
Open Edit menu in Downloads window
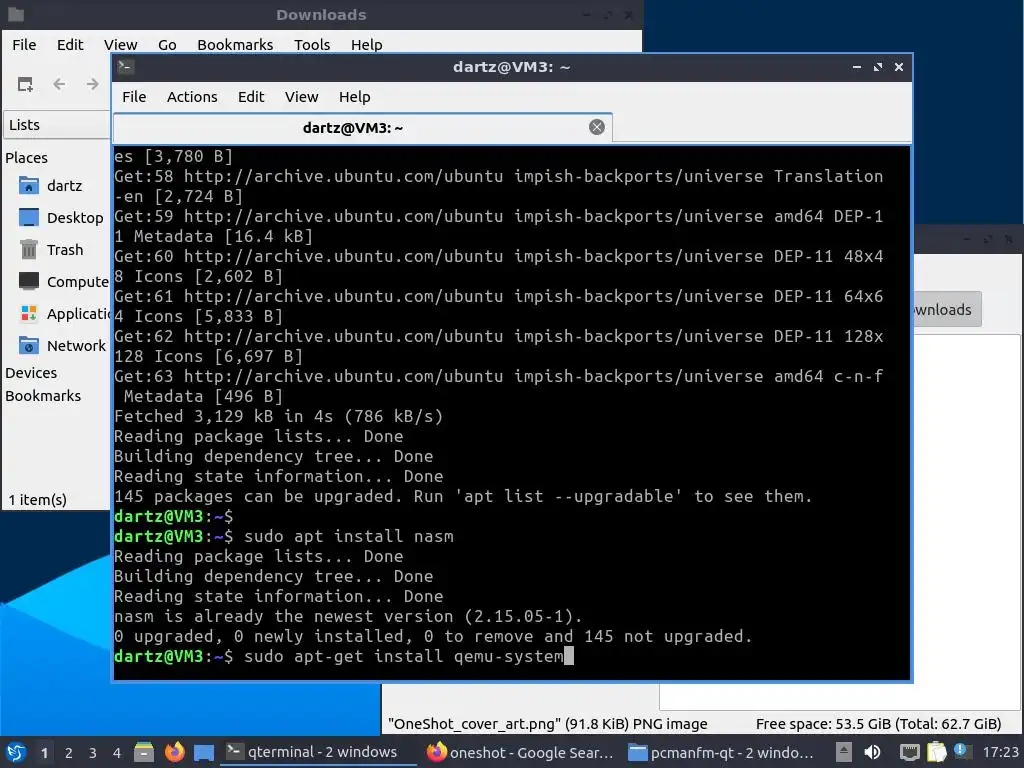tap(70, 45)
